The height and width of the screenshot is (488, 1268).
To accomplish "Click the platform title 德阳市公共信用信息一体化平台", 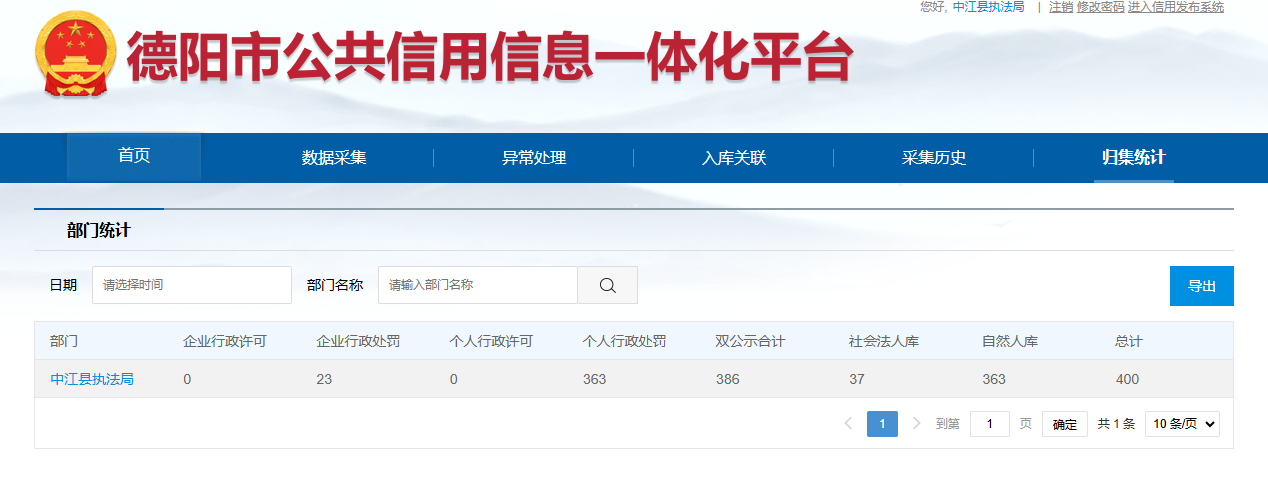I will (x=489, y=56).
